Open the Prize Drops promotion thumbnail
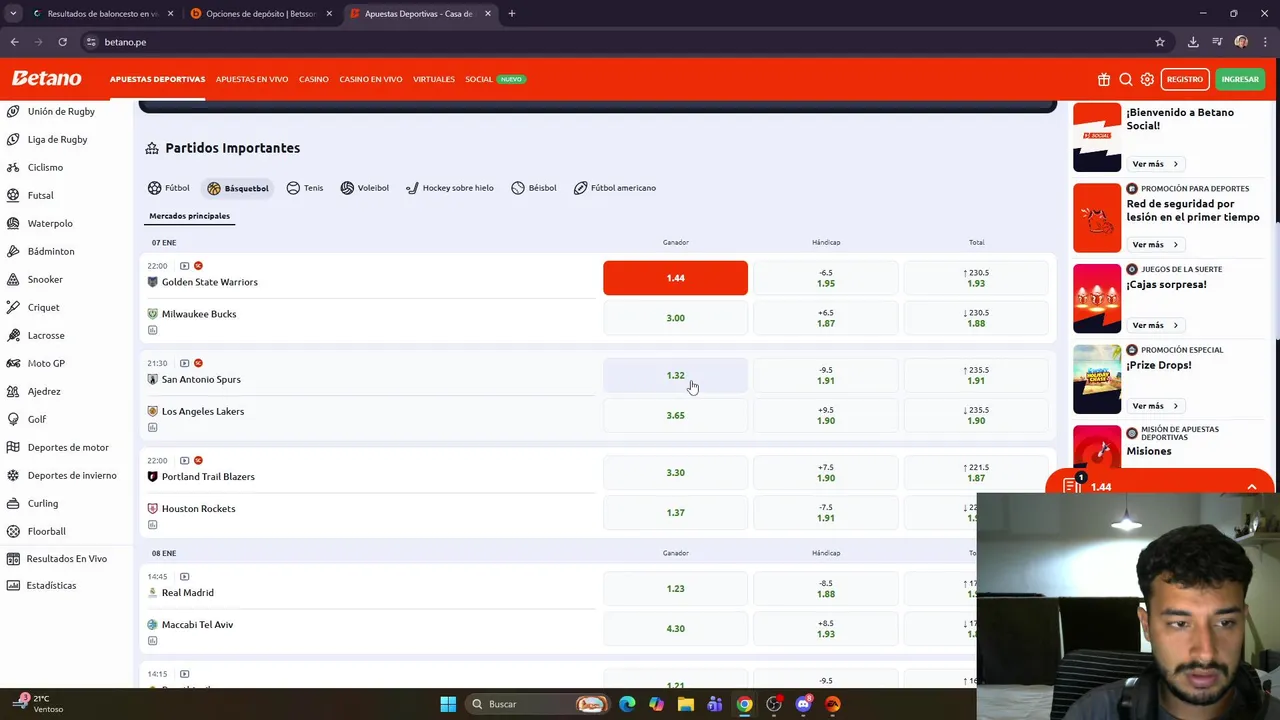The height and width of the screenshot is (720, 1280). point(1097,379)
